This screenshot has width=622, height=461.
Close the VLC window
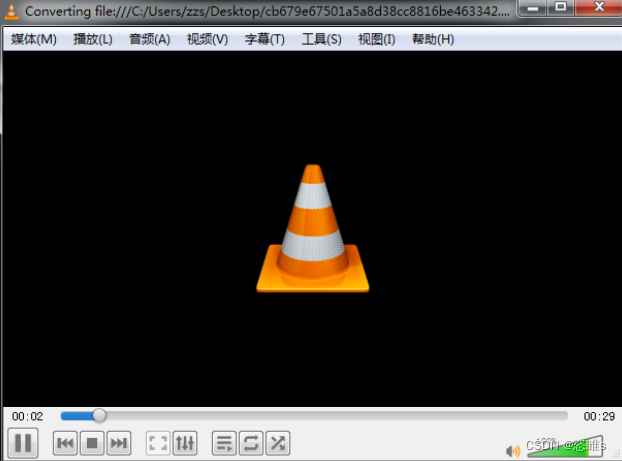[598, 7]
